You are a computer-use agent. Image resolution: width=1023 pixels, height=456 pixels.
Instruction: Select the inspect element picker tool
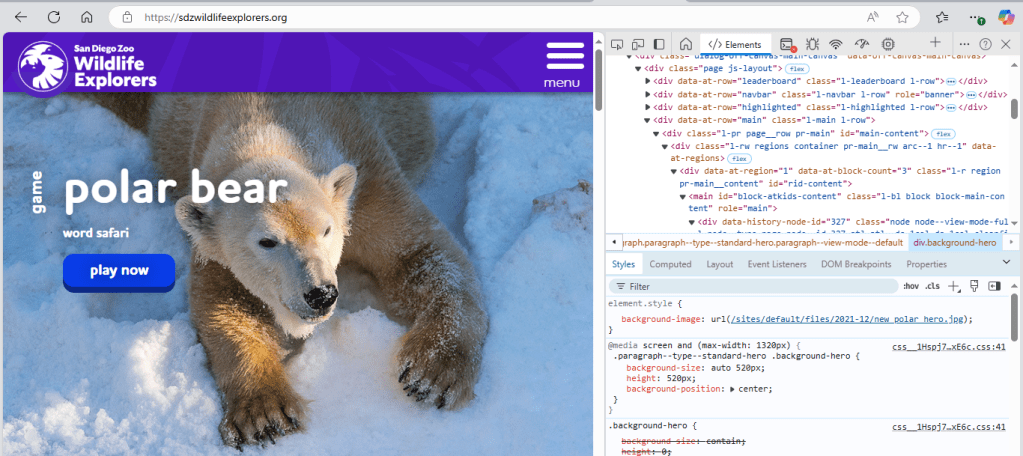[616, 44]
